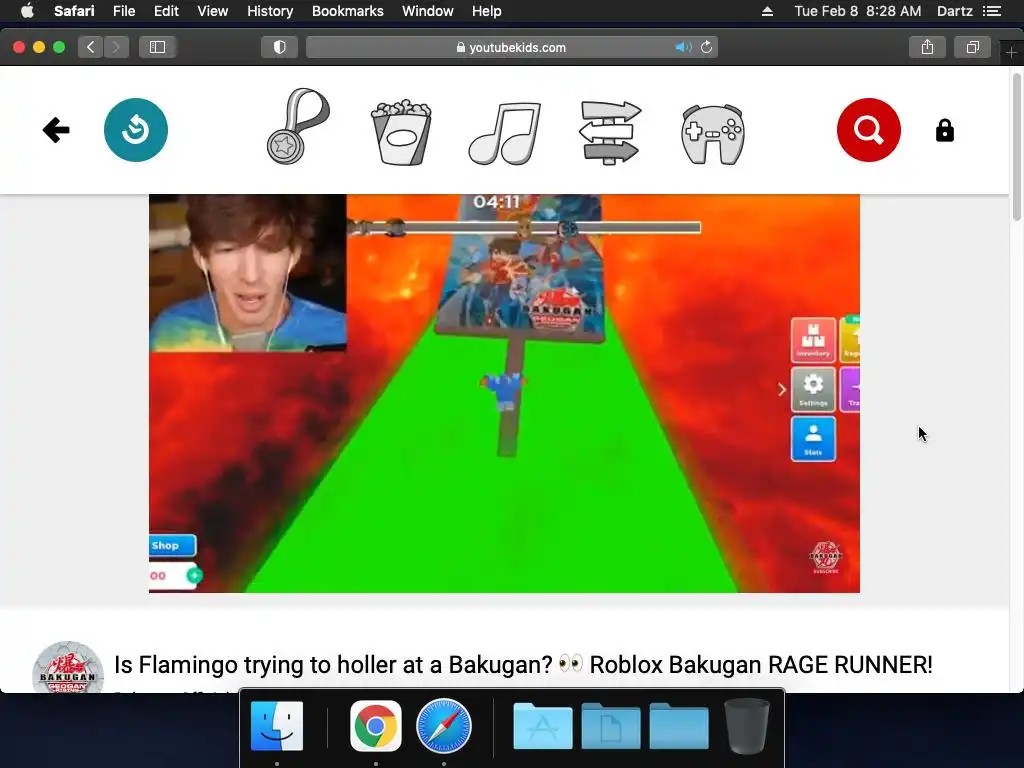Open the Edit menu

click(x=166, y=11)
